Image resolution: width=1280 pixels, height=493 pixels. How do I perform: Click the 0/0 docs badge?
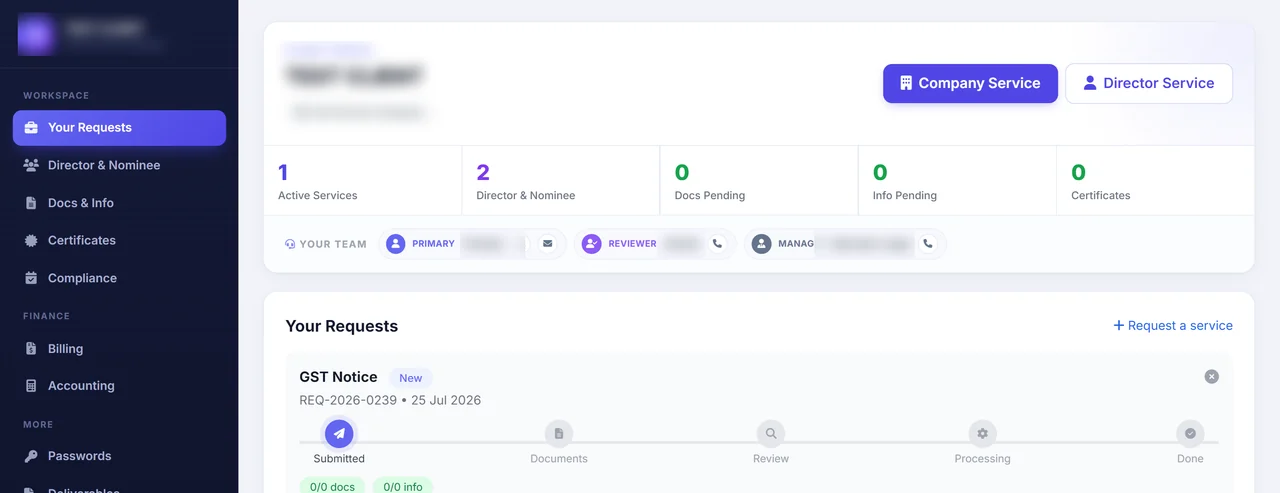click(x=332, y=486)
